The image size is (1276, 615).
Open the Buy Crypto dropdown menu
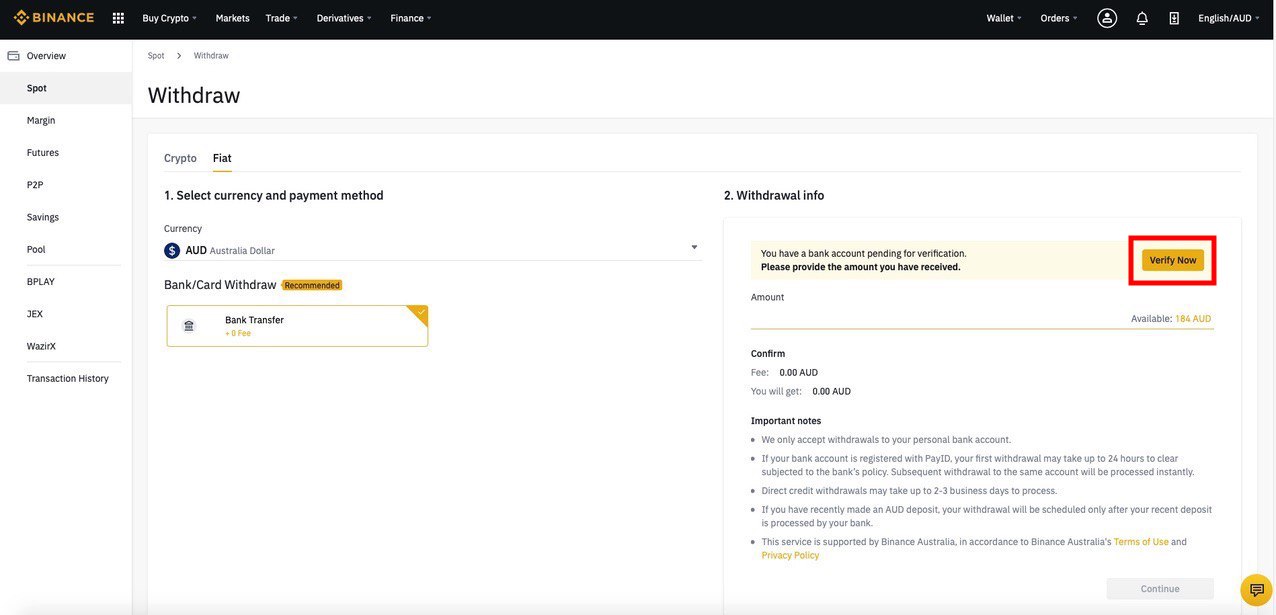[x=169, y=18]
